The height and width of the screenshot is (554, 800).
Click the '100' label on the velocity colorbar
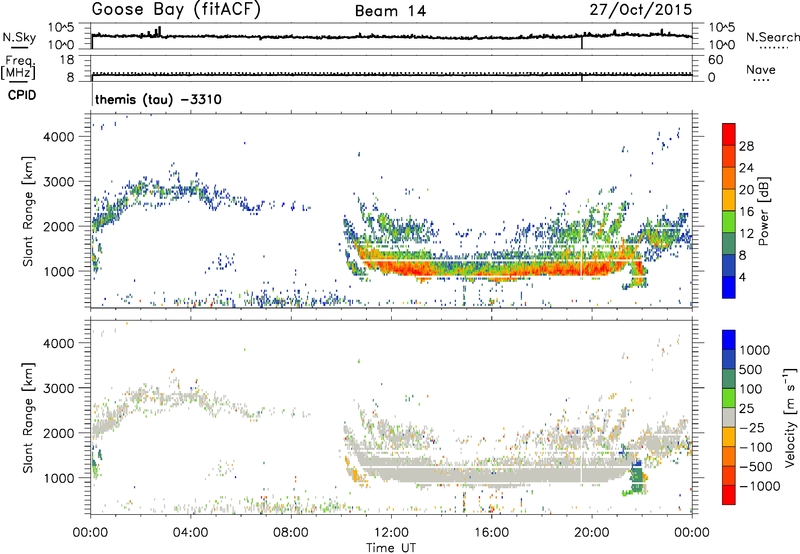pos(751,389)
